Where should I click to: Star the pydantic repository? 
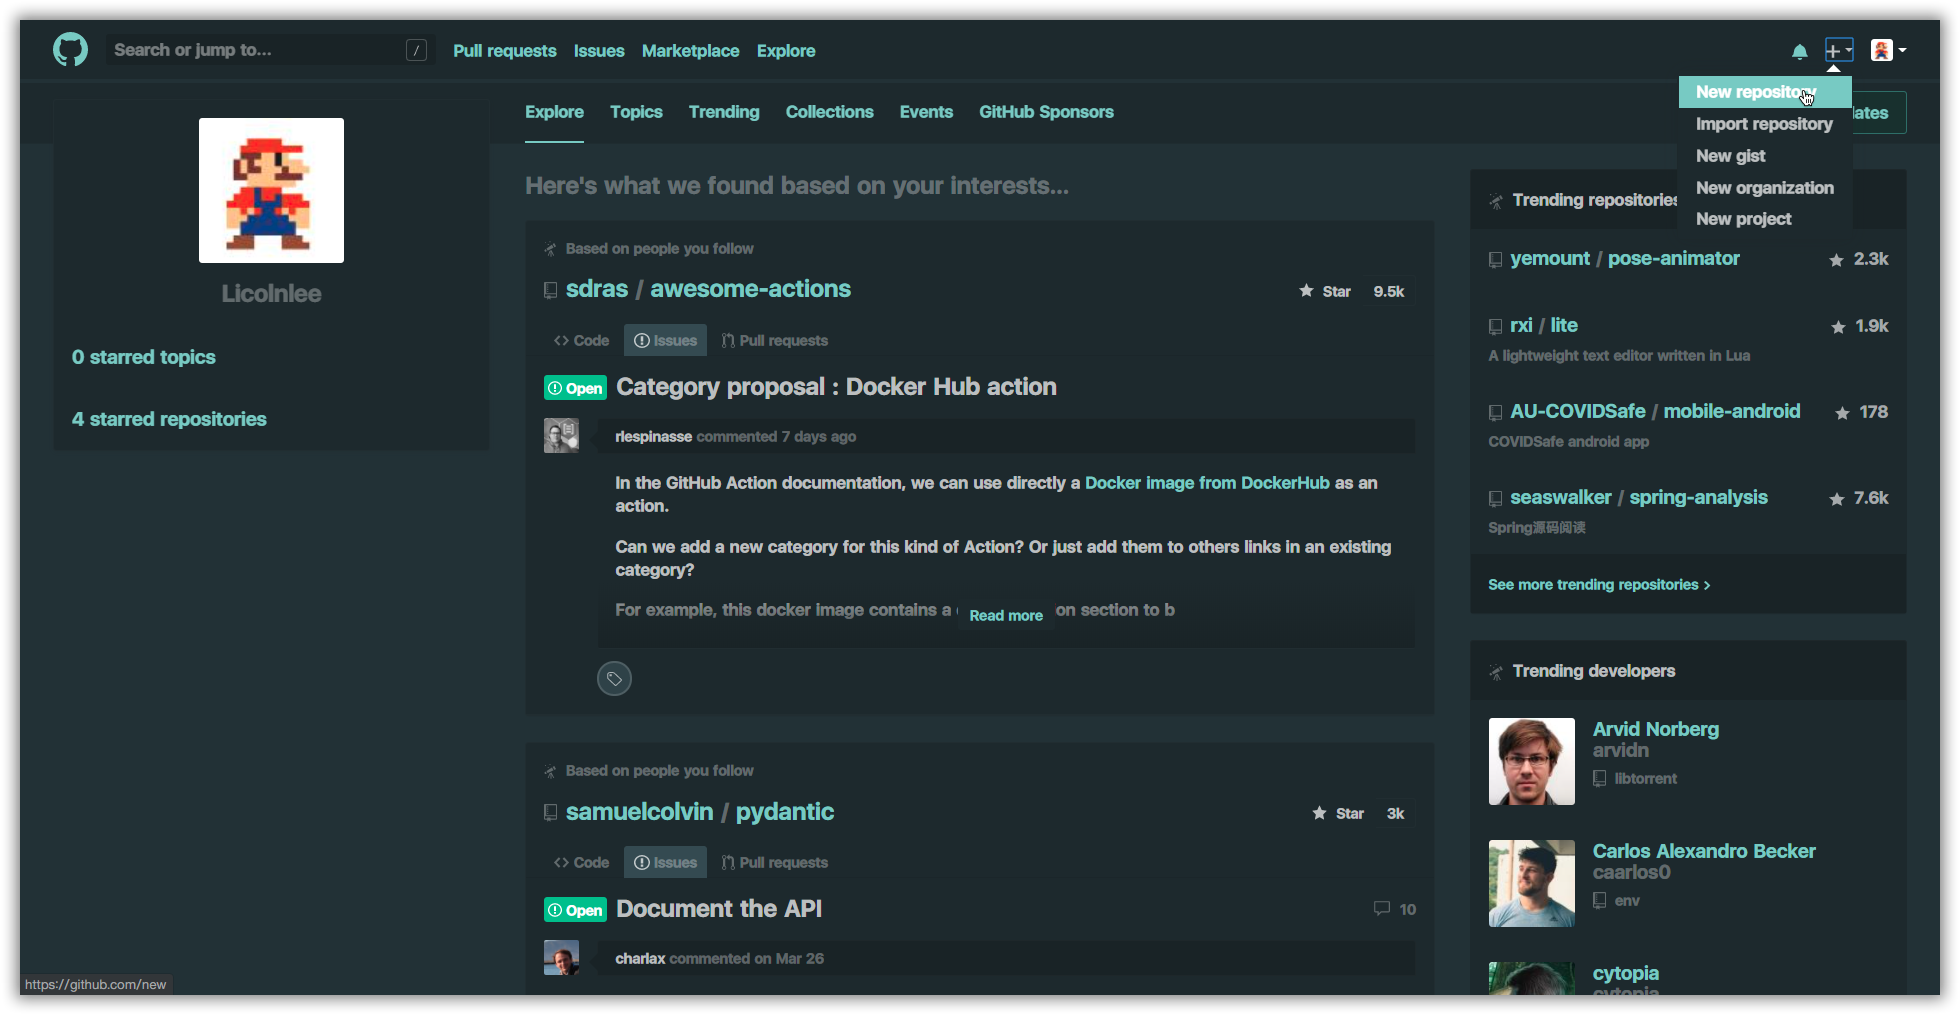(x=1338, y=813)
